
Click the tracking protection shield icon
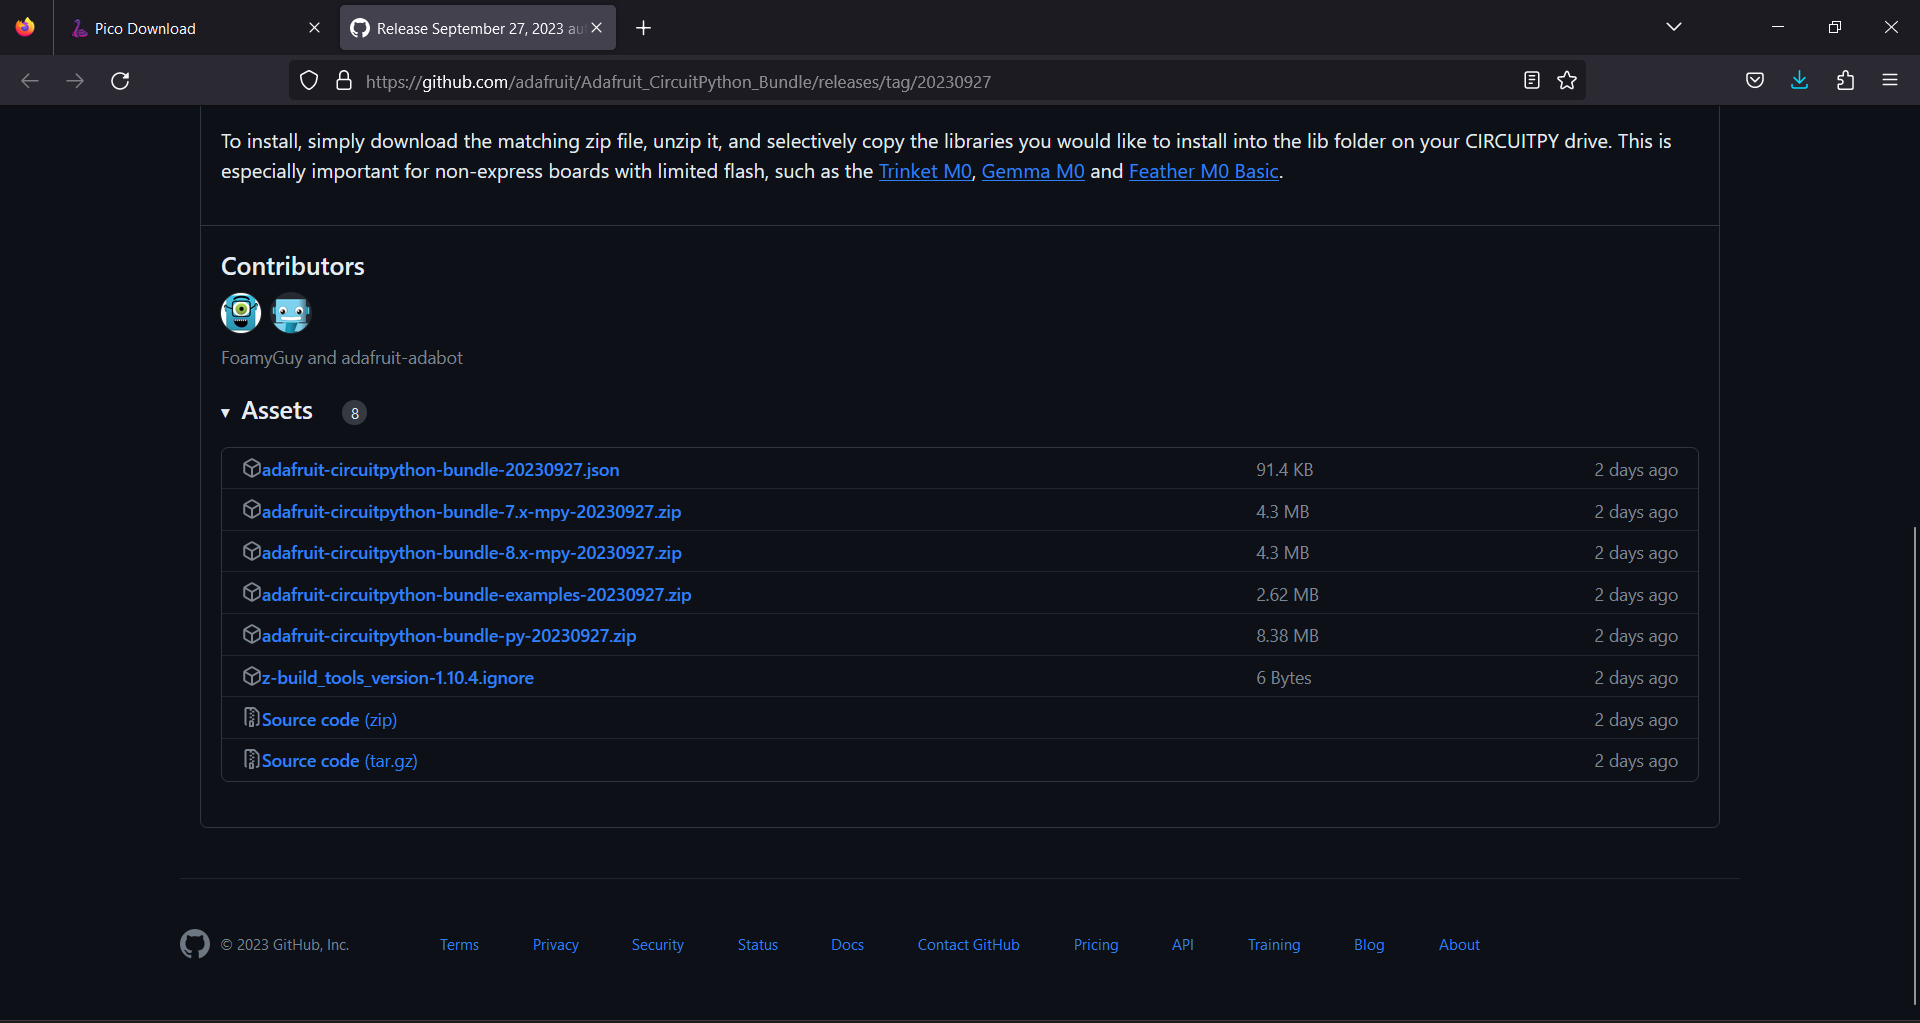[x=309, y=81]
